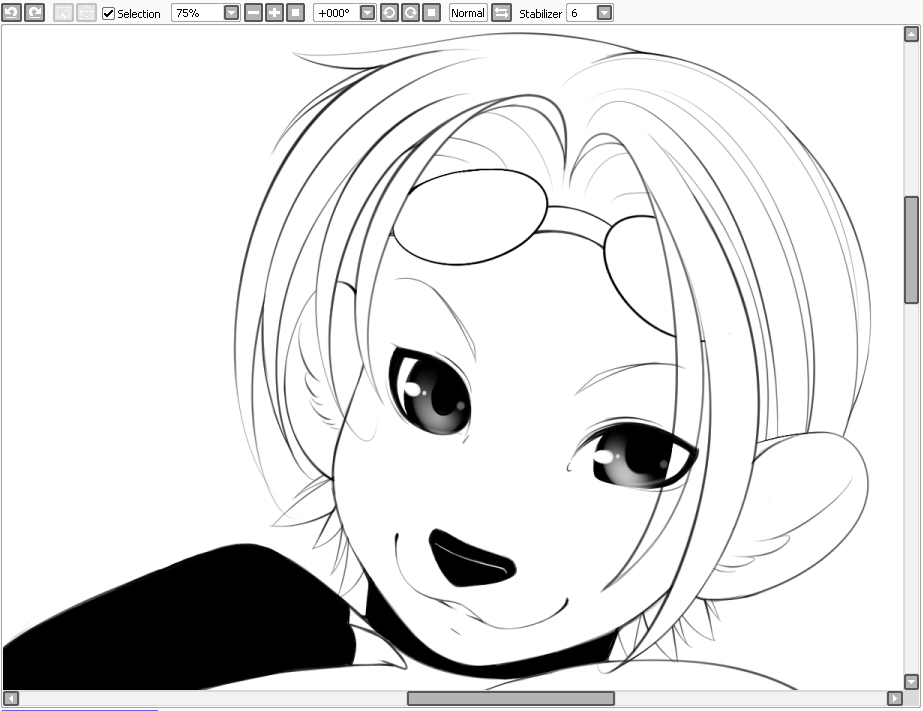The height and width of the screenshot is (711, 923).
Task: Reset canvas rotation angle
Action: 431,13
